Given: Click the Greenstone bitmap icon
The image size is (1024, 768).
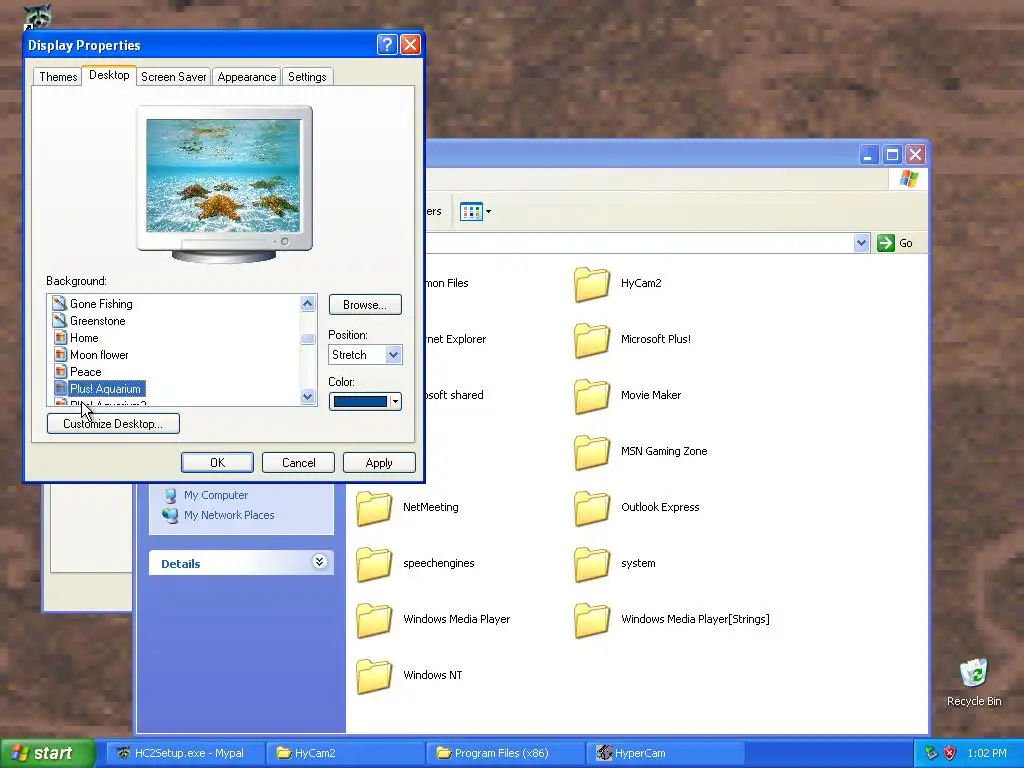Looking at the screenshot, I should [59, 320].
